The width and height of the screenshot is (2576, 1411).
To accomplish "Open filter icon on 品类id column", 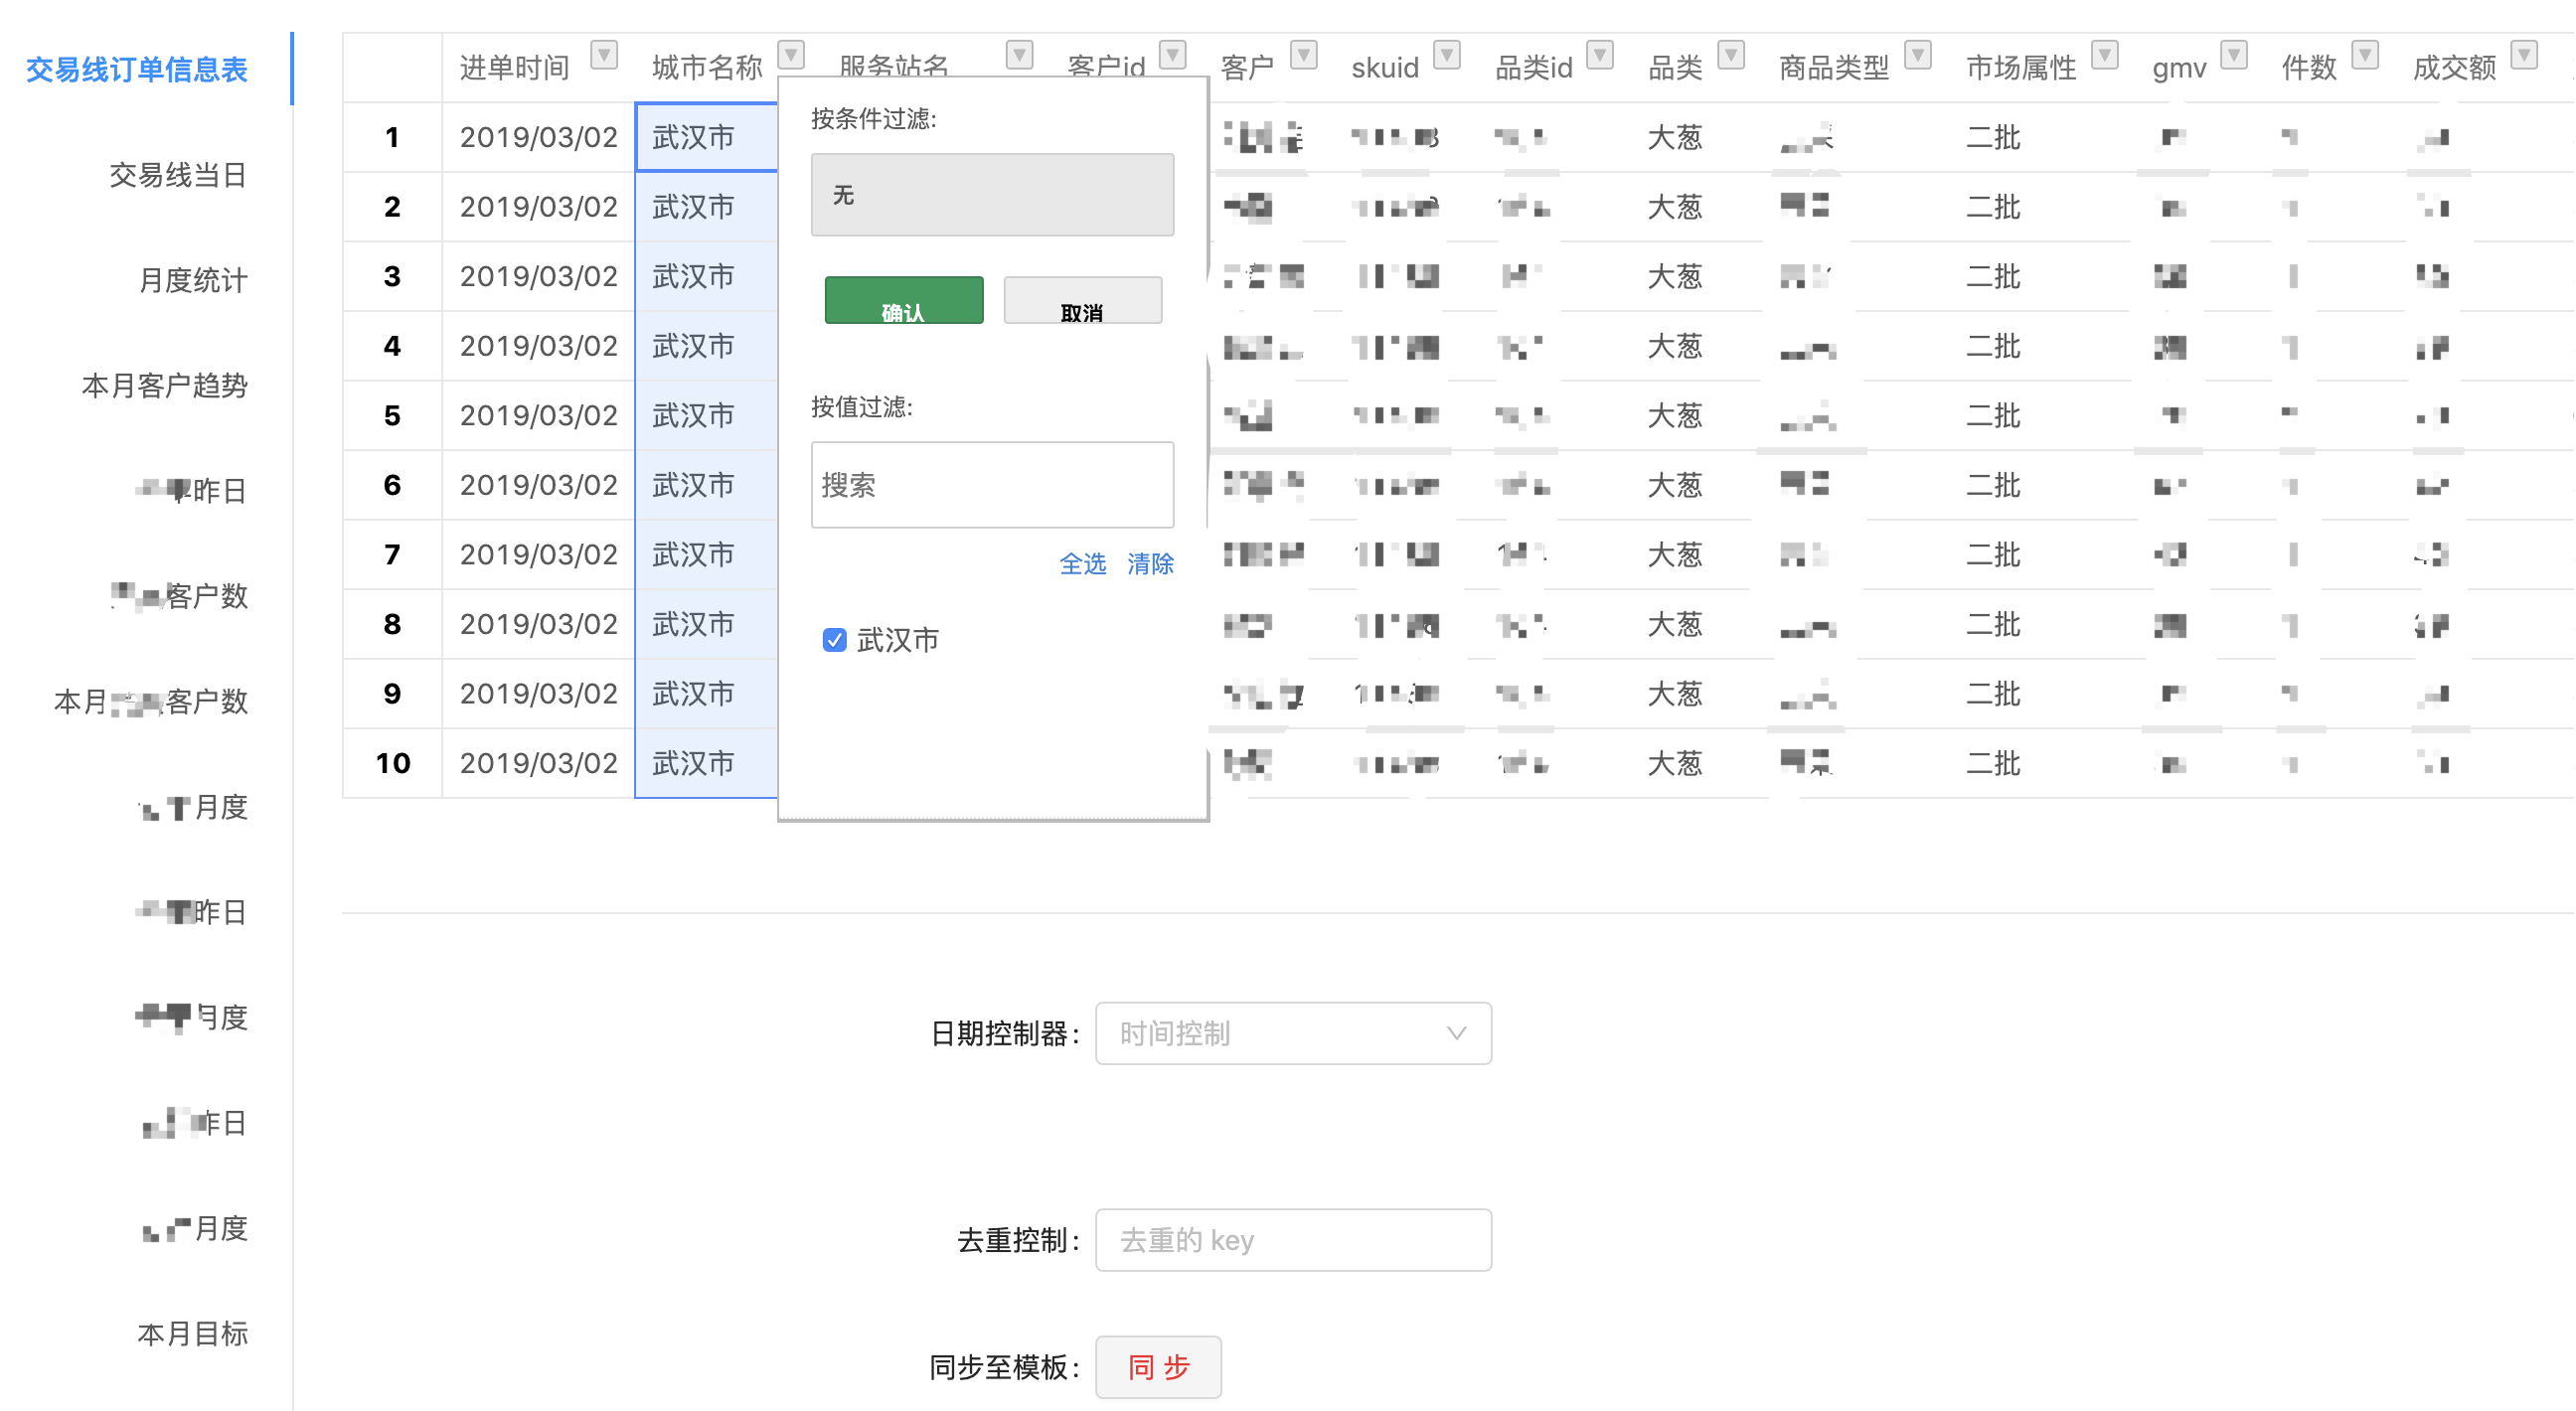I will pos(1600,54).
